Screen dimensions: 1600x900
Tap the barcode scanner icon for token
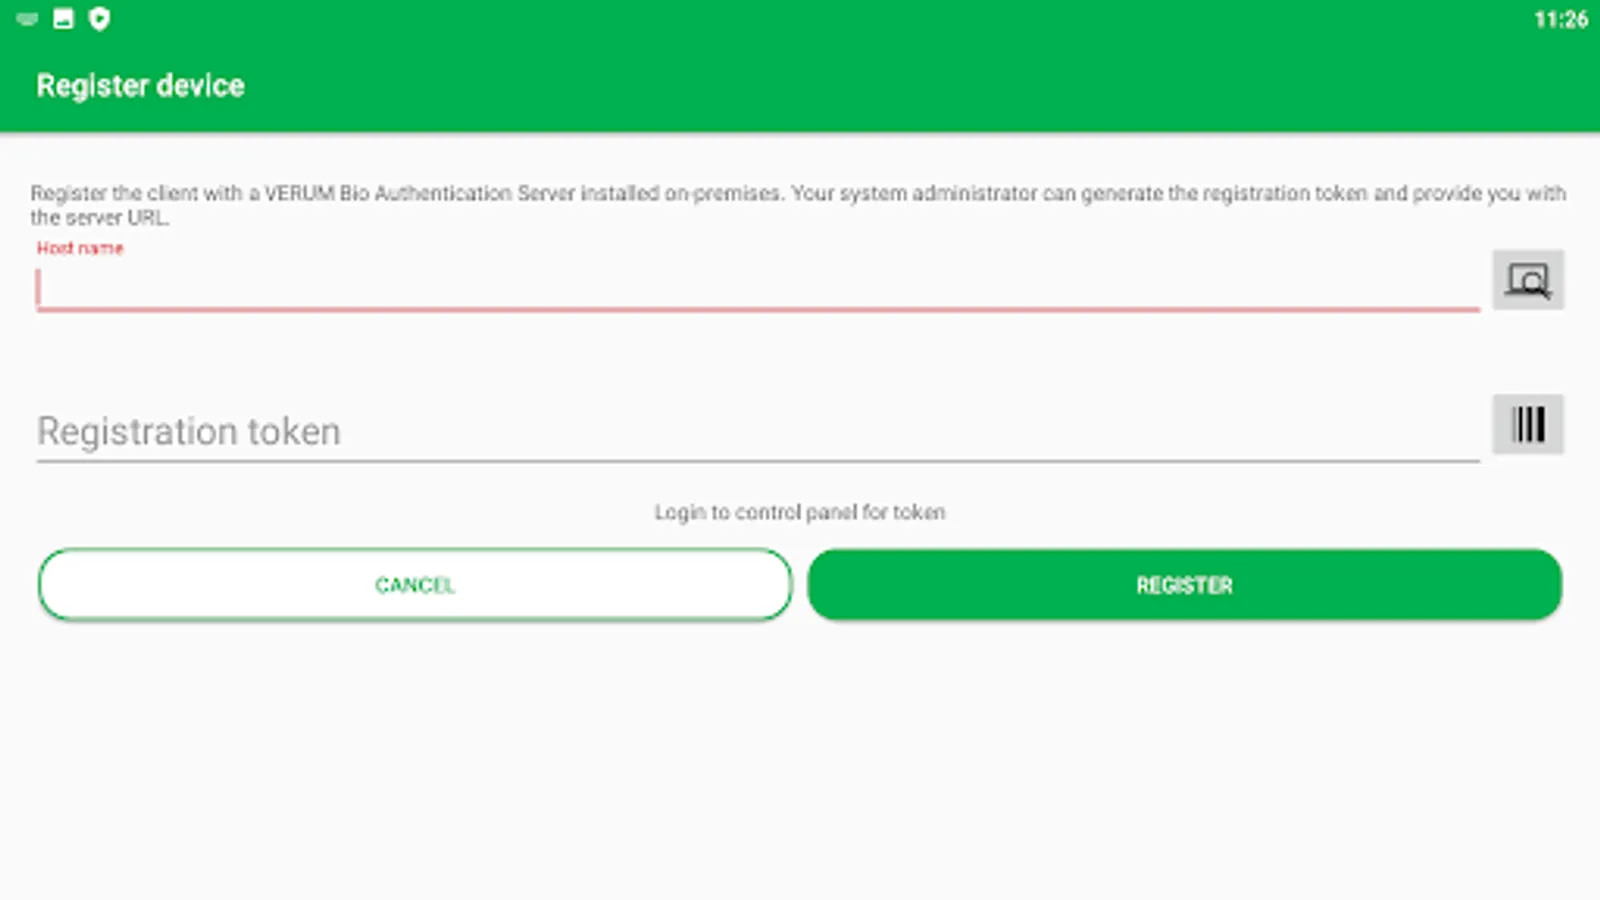[x=1528, y=424]
